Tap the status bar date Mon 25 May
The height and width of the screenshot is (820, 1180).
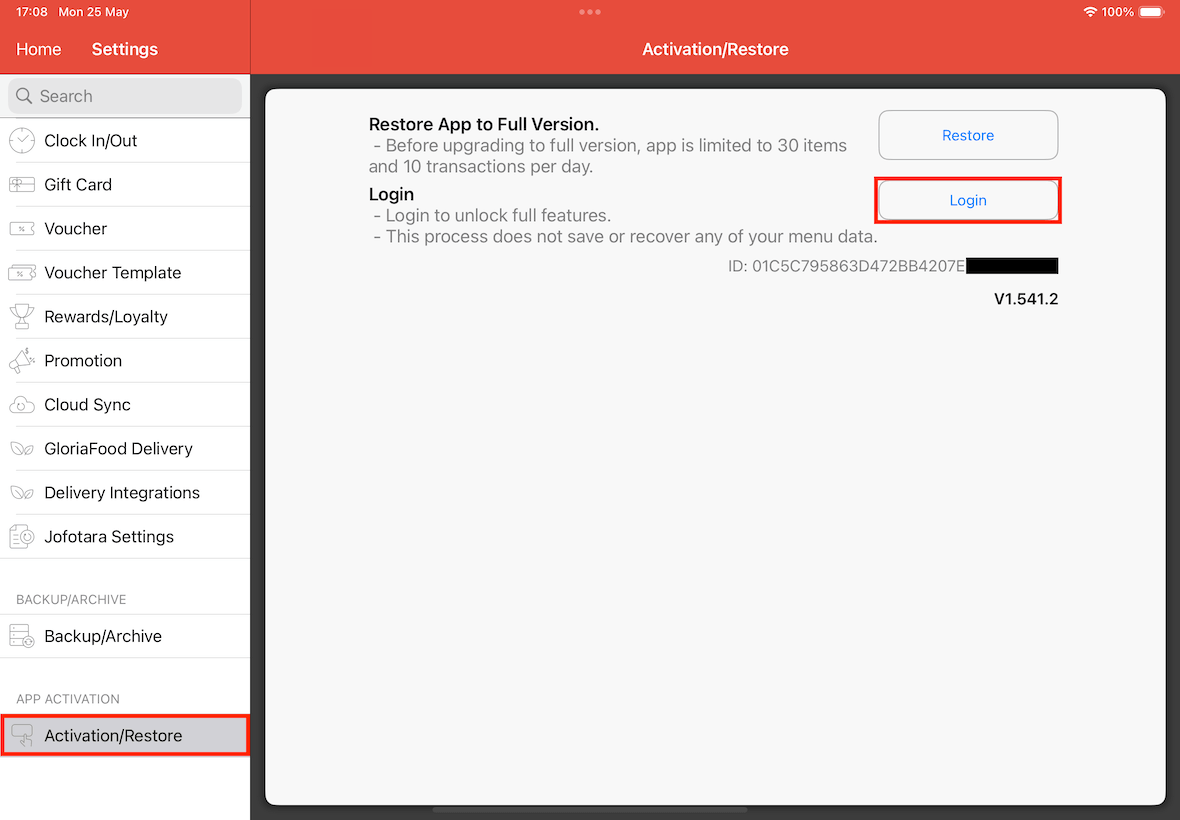[x=94, y=12]
